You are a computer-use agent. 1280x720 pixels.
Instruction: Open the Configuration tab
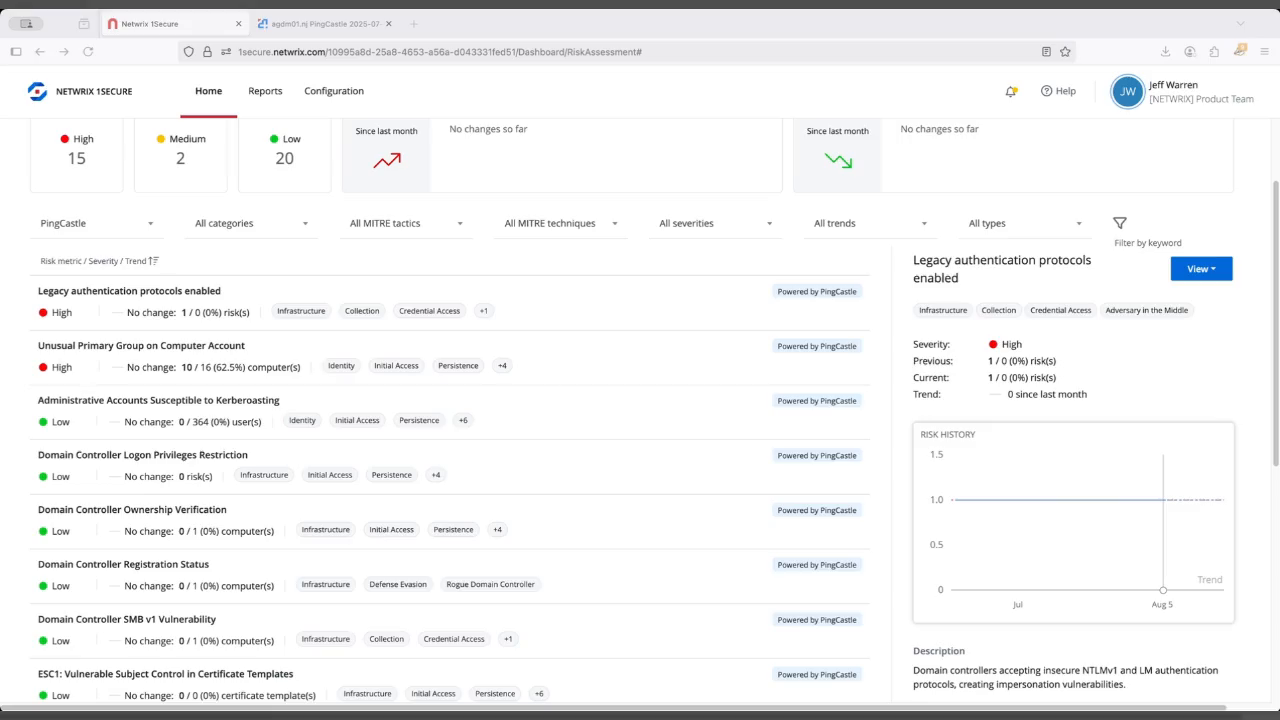(x=334, y=91)
